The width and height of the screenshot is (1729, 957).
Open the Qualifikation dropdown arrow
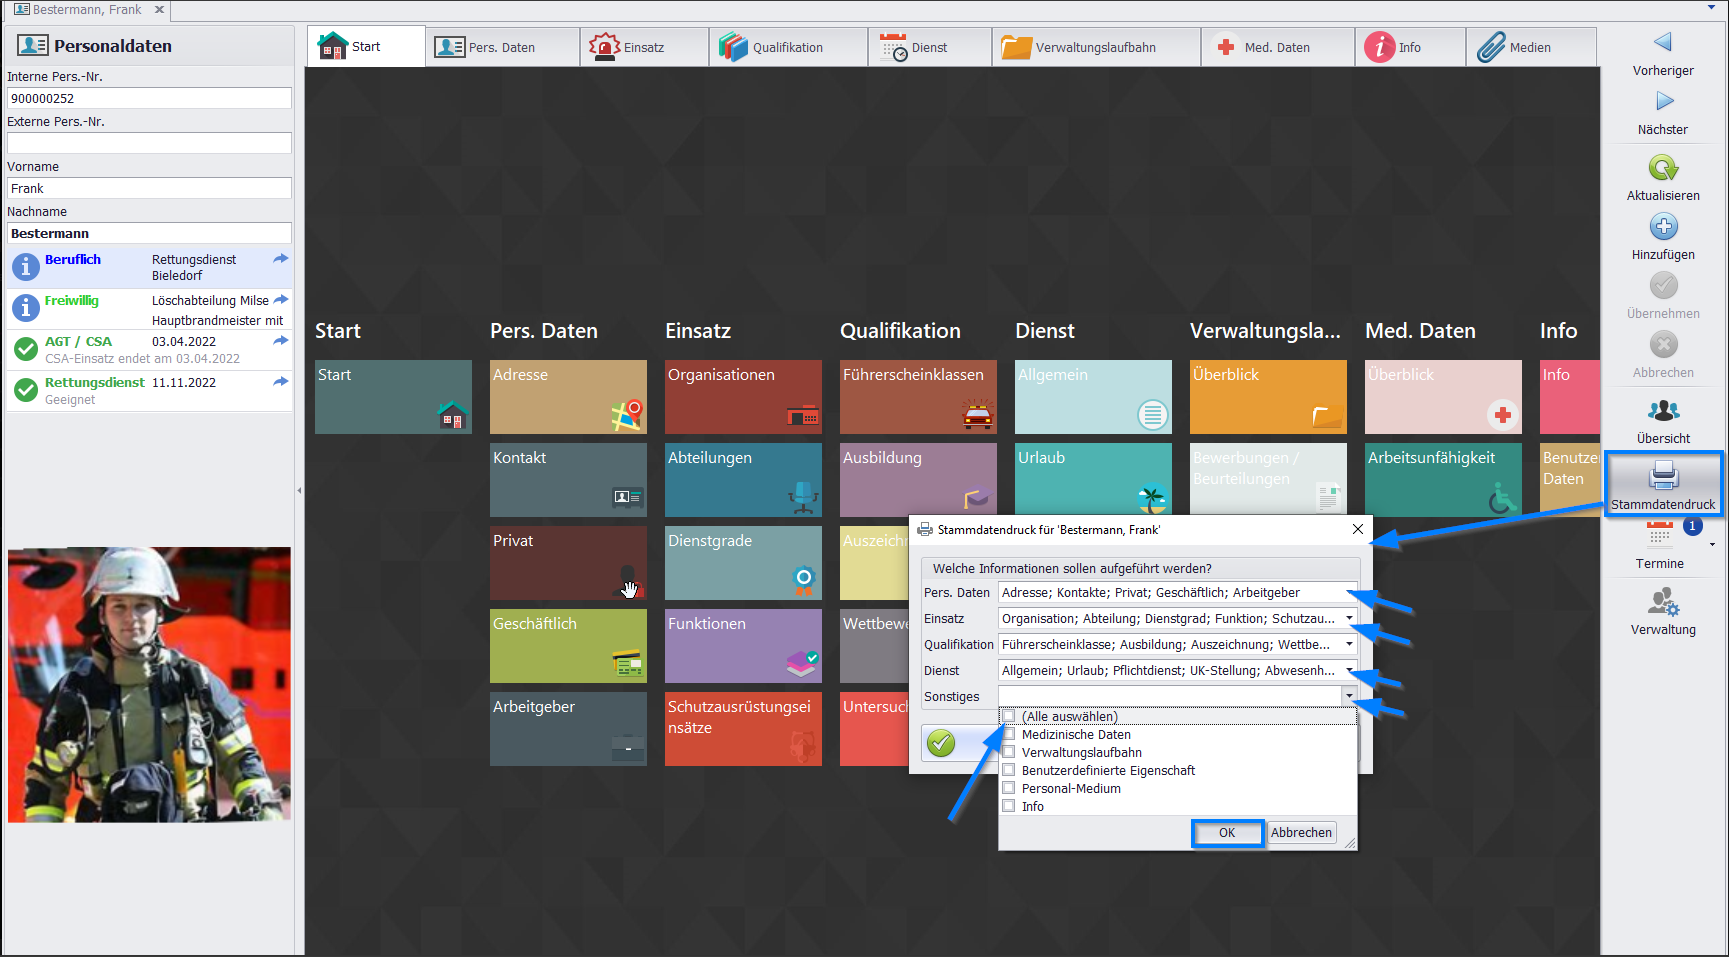(1349, 645)
